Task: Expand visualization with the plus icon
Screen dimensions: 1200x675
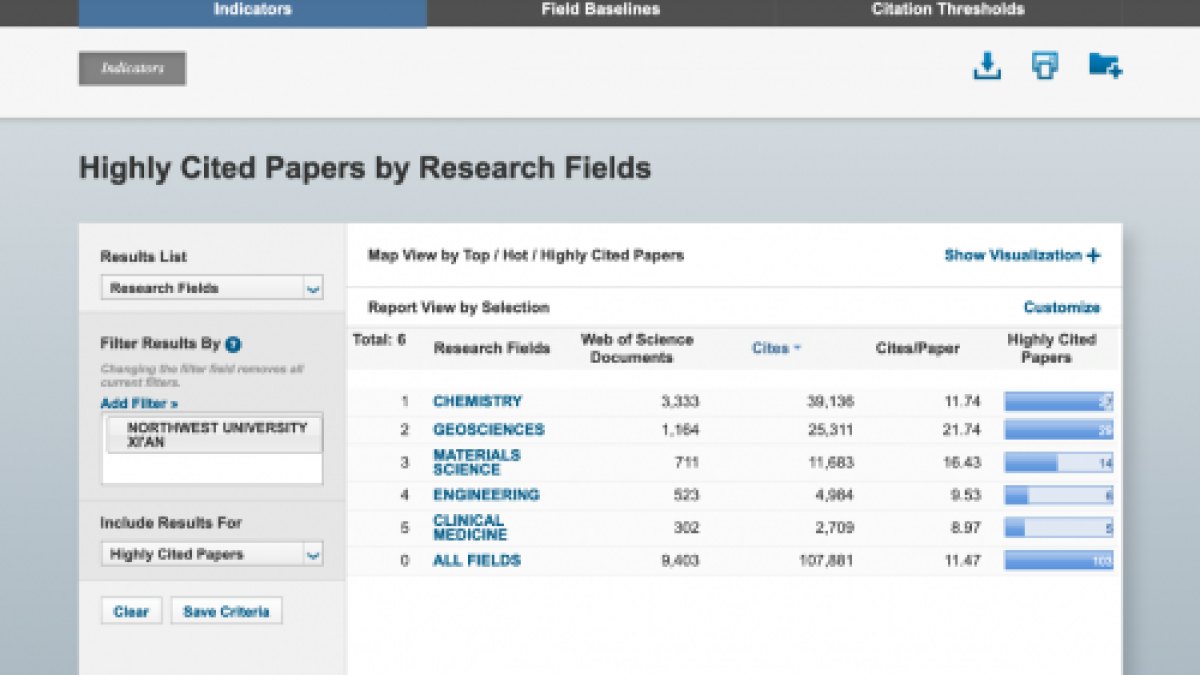Action: coord(1093,255)
